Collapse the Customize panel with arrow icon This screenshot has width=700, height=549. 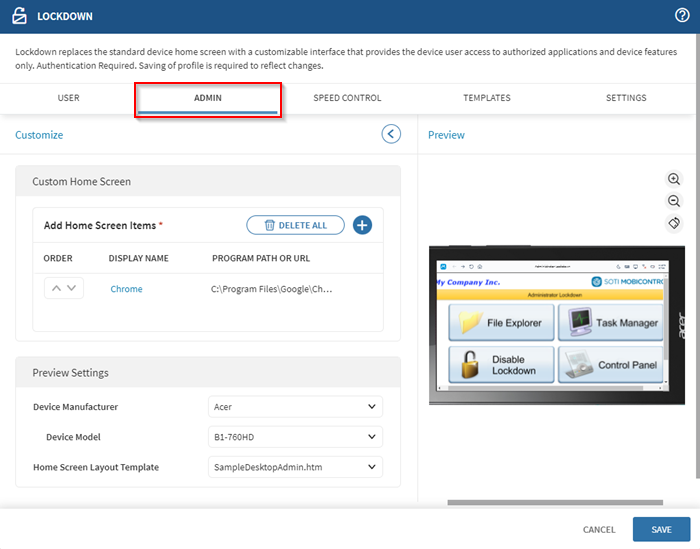pos(391,134)
